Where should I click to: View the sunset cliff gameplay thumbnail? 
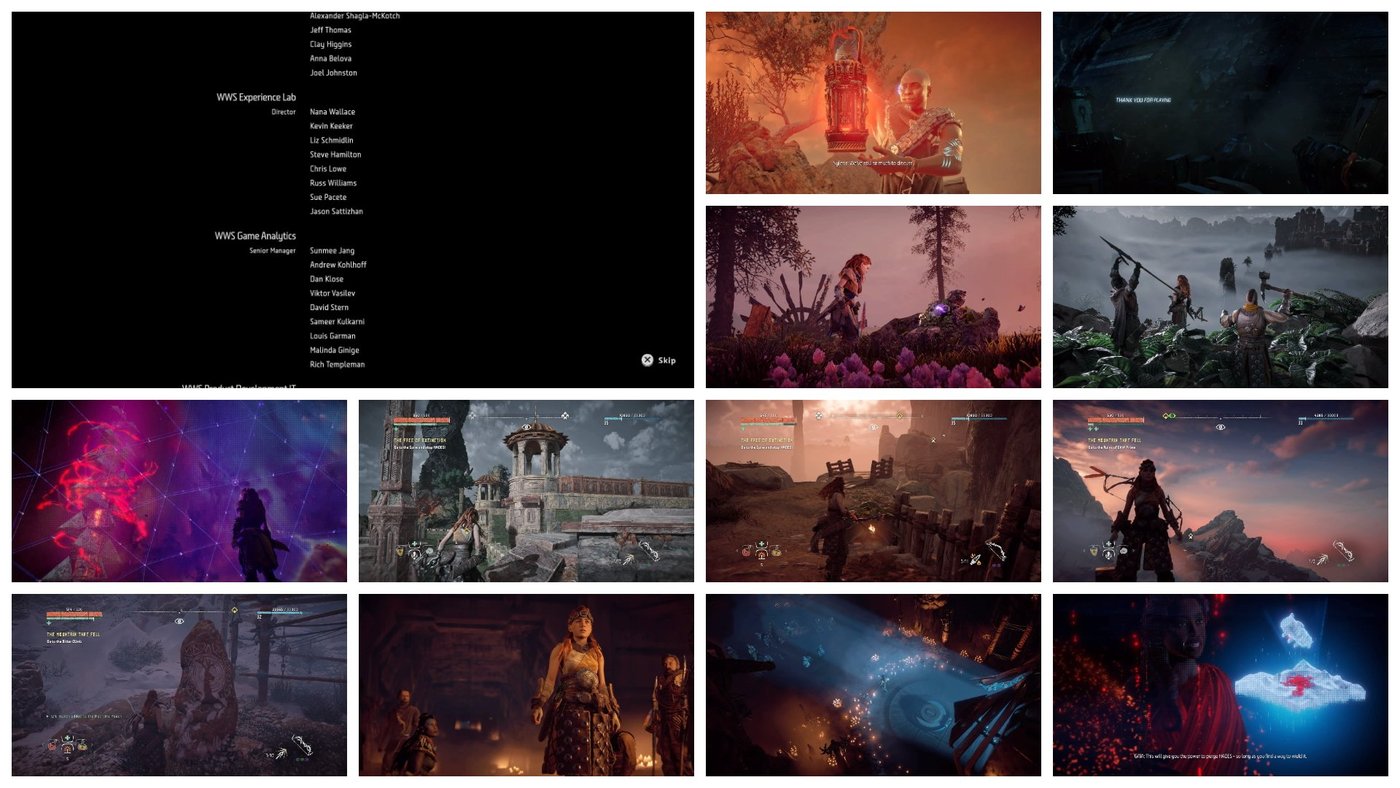[x=1220, y=491]
